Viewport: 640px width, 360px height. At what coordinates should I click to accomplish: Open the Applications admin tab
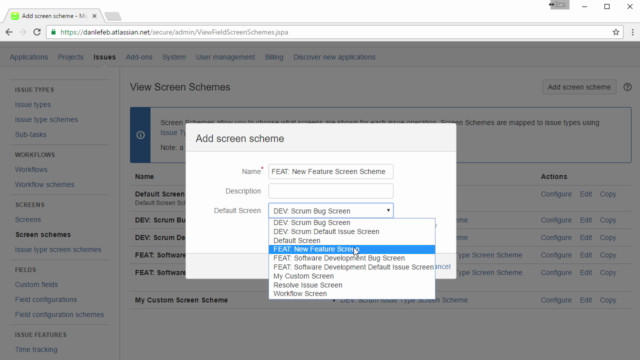(29, 57)
